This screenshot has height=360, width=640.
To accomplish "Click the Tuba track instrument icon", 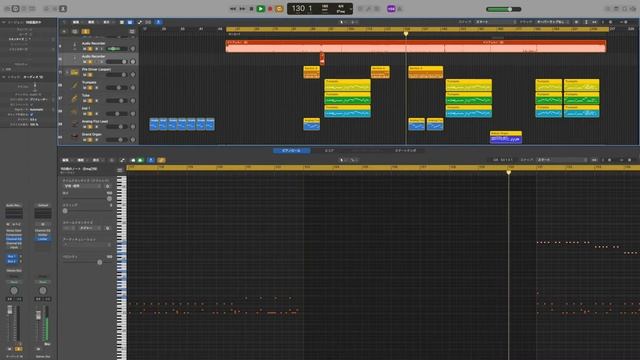I will [74, 98].
